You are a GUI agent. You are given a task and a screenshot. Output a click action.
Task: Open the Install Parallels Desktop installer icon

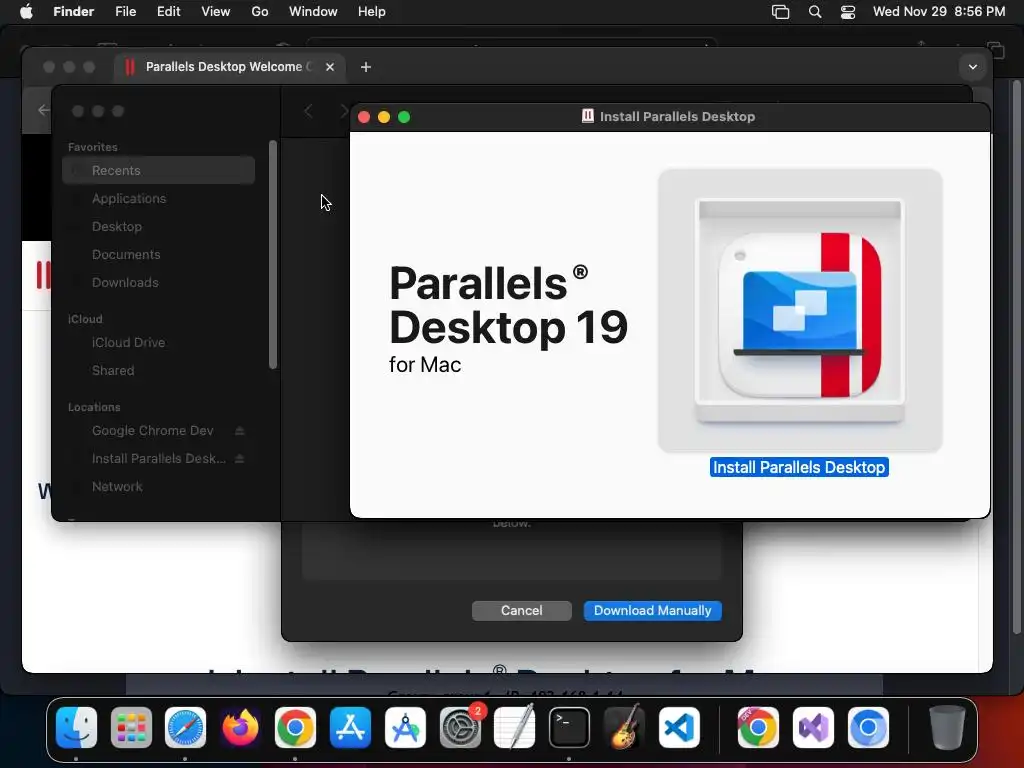[x=800, y=311]
